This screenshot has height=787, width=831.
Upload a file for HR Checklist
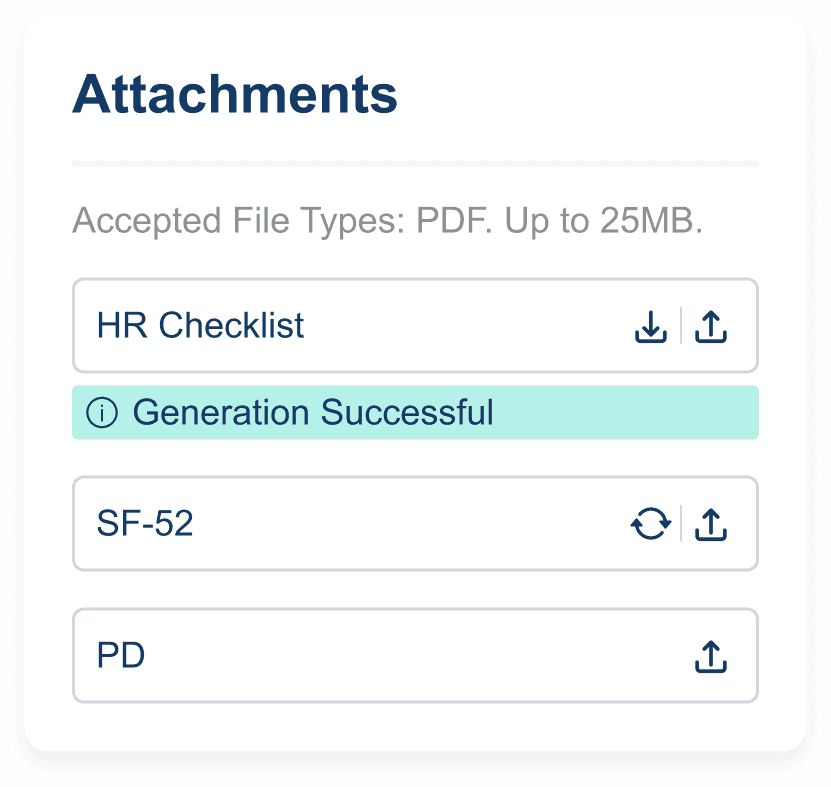click(x=711, y=326)
